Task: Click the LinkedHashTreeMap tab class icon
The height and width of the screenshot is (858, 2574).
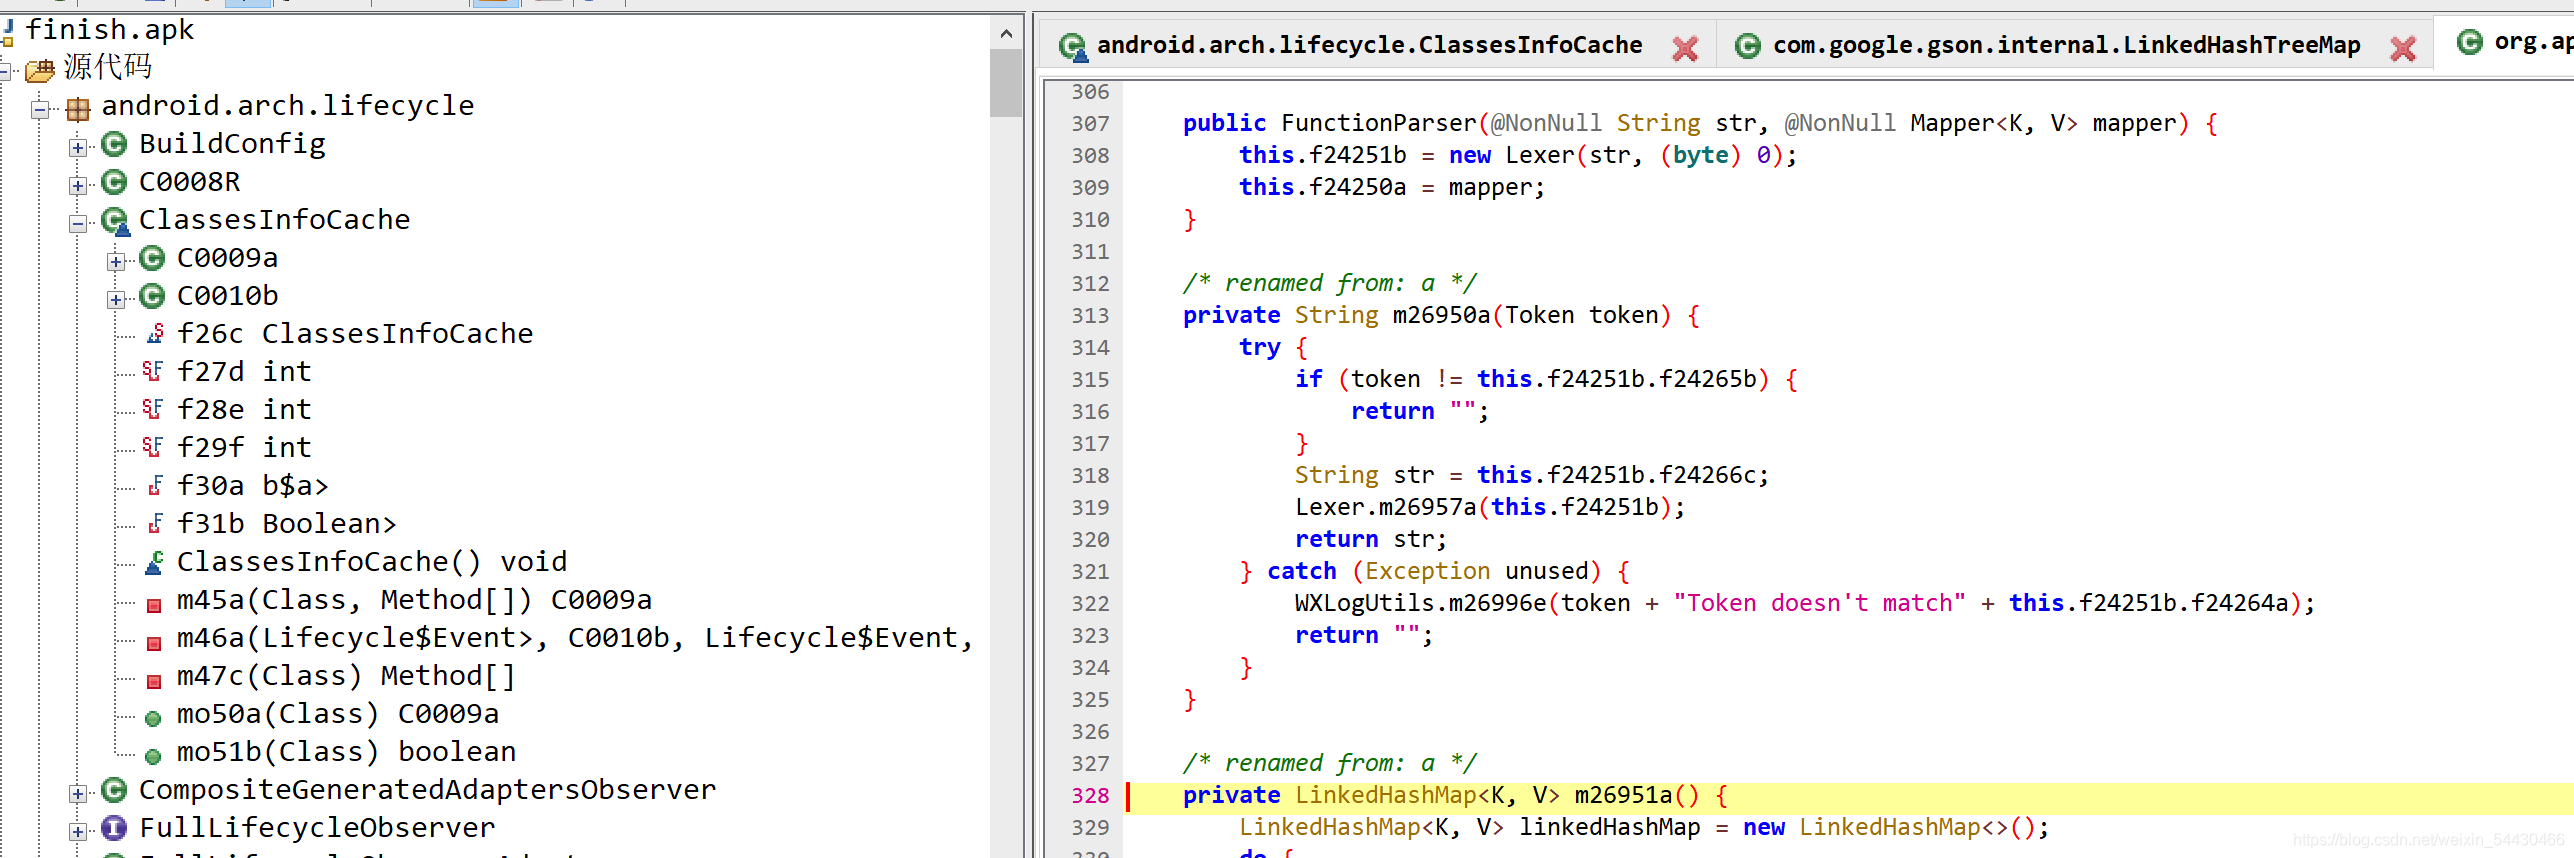Action: (x=1747, y=46)
